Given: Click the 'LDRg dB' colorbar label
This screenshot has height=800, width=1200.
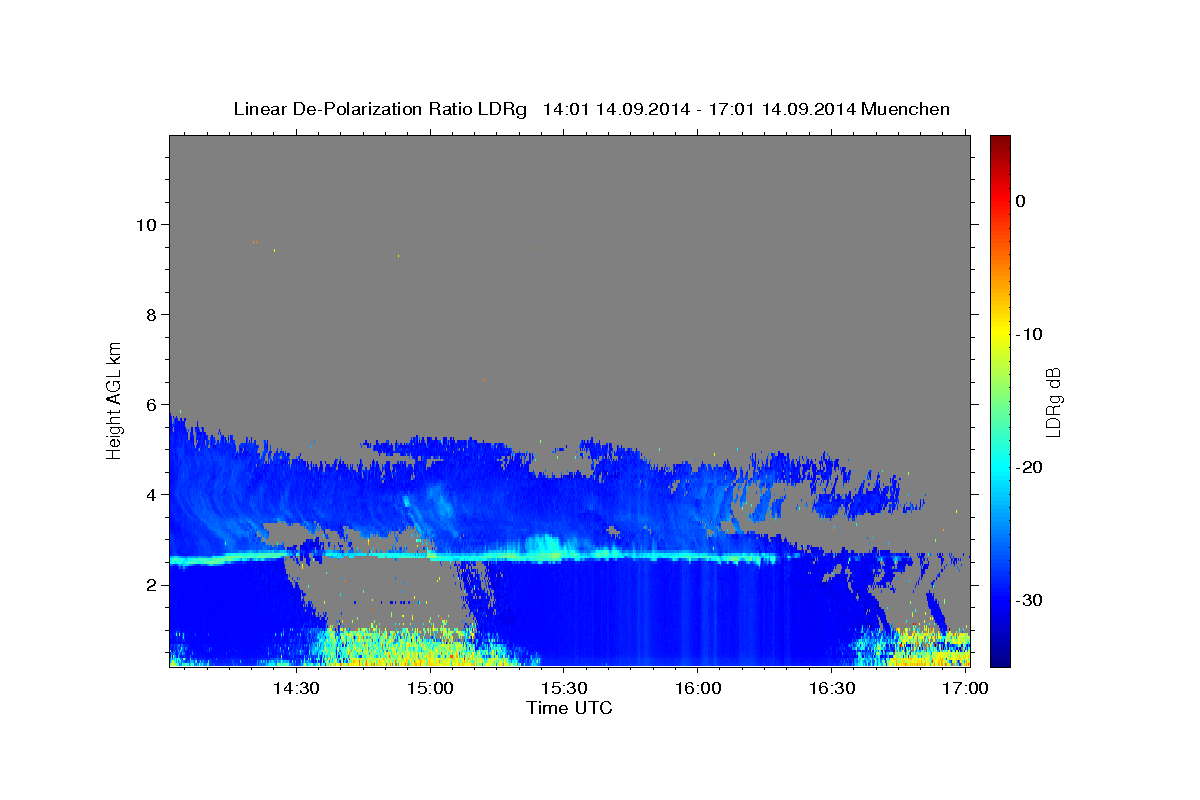Looking at the screenshot, I should tap(1053, 401).
